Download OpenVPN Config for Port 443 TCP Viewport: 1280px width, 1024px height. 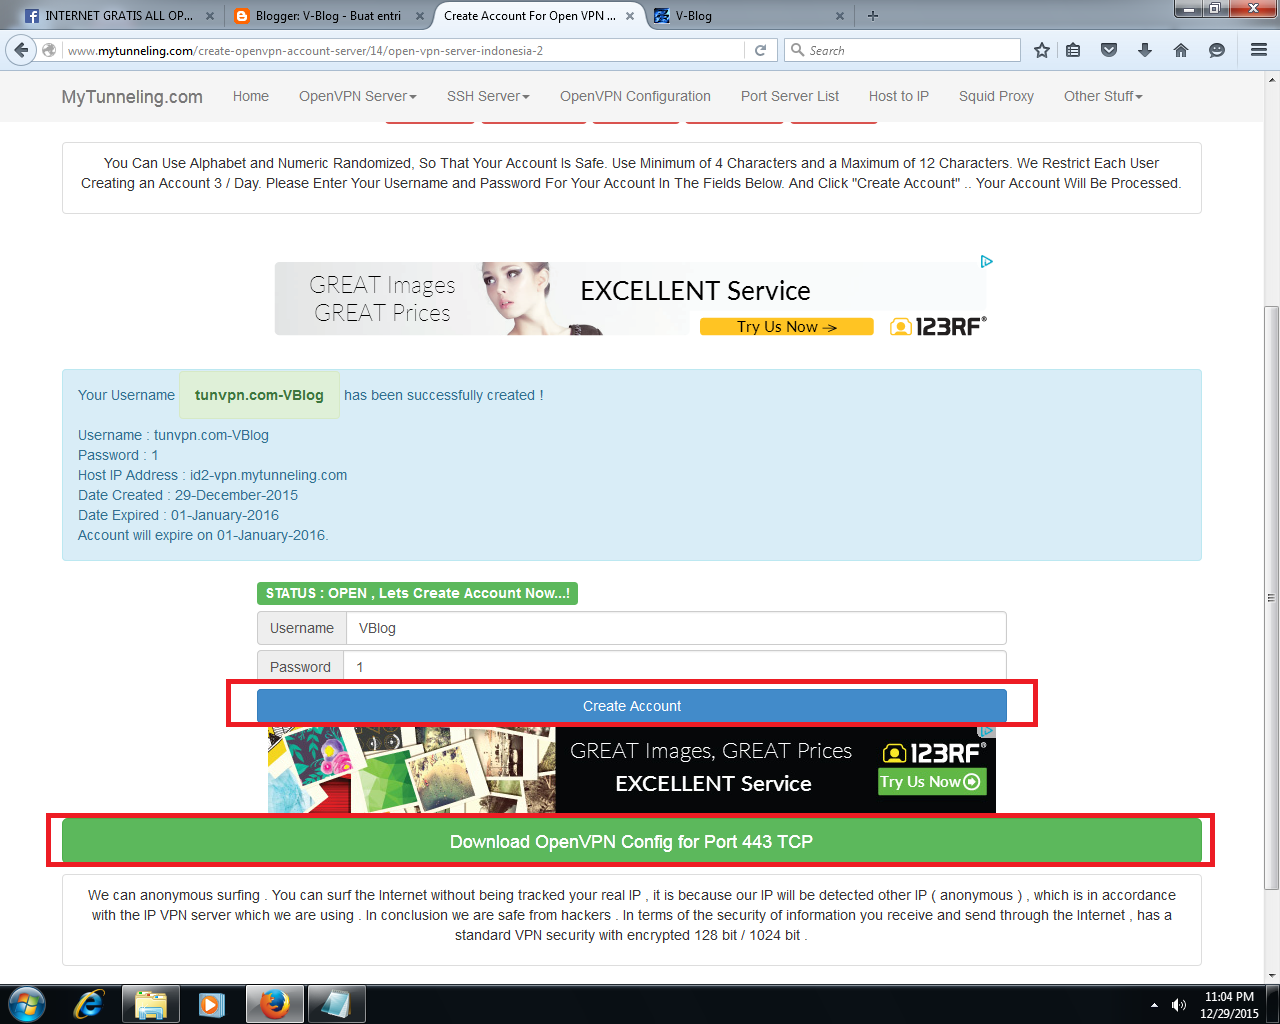click(632, 841)
